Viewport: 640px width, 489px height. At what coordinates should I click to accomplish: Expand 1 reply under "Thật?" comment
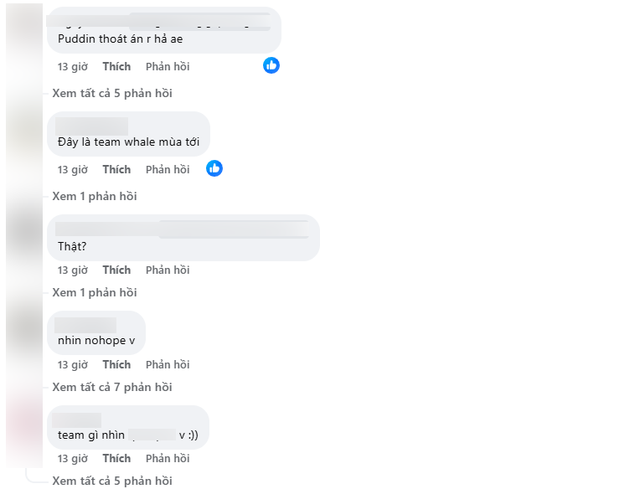point(94,293)
